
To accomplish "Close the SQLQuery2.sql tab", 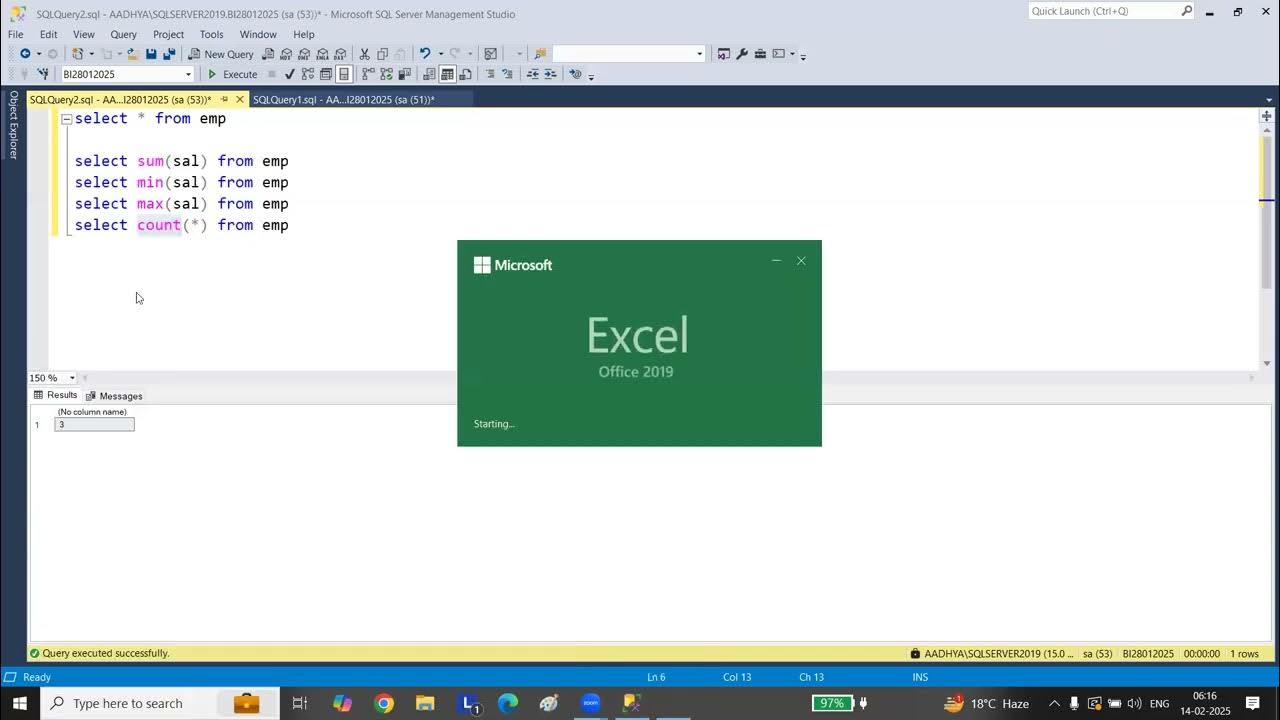I will coord(240,99).
